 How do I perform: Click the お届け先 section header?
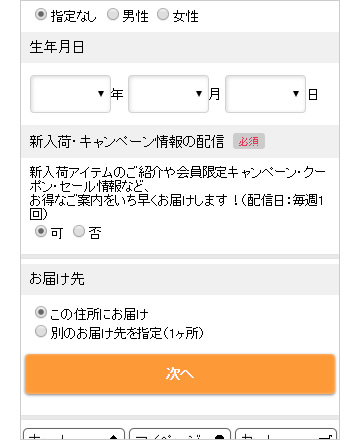pyautogui.click(x=180, y=279)
